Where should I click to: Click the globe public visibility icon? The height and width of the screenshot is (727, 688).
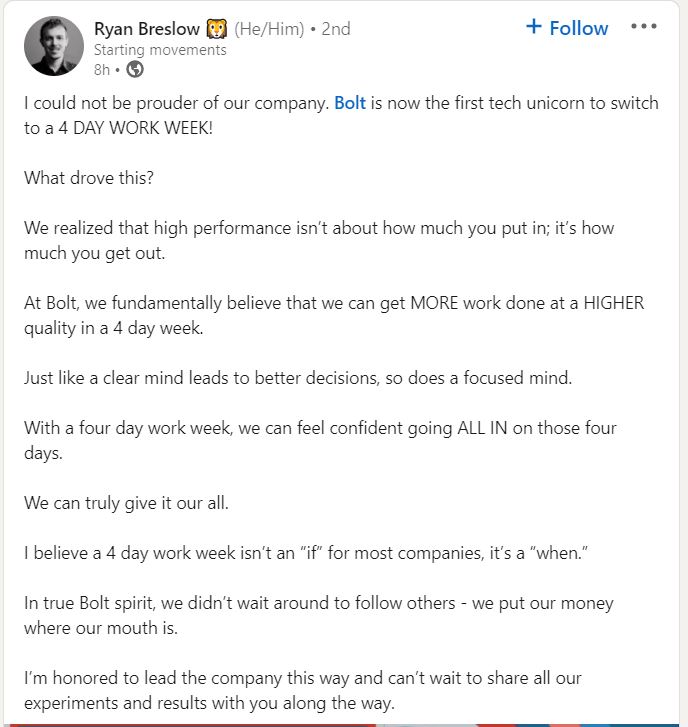pos(135,69)
